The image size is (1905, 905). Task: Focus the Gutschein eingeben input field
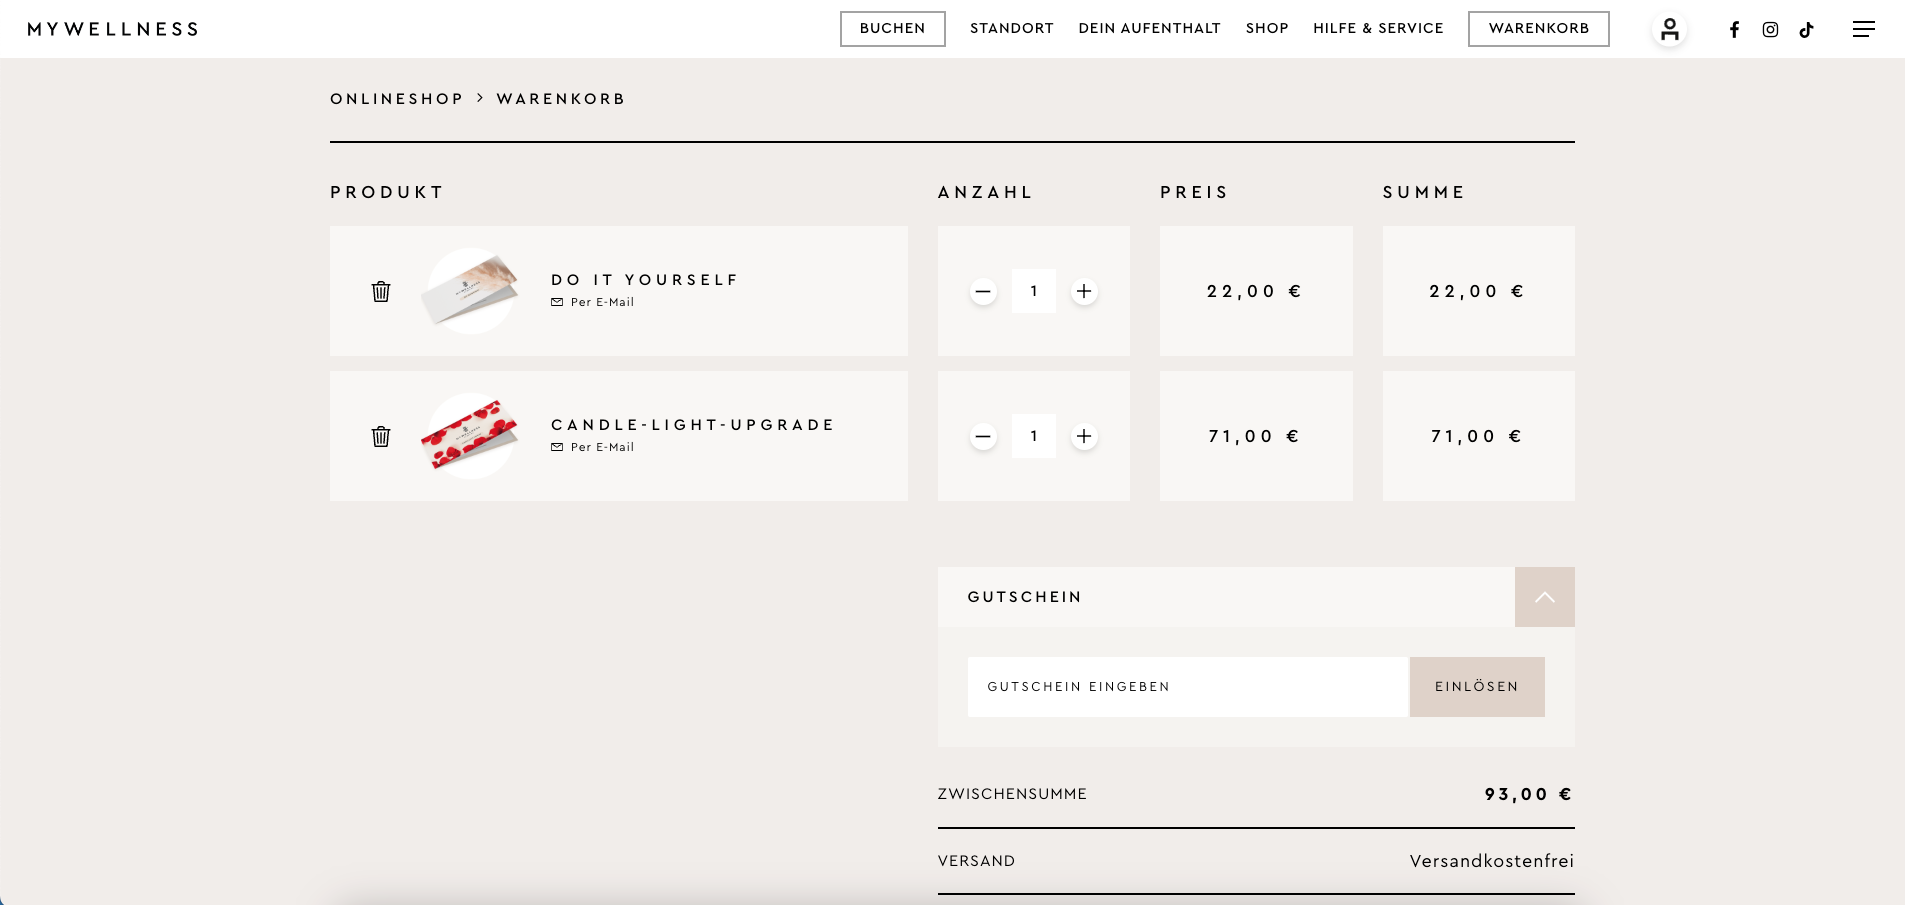click(1187, 687)
